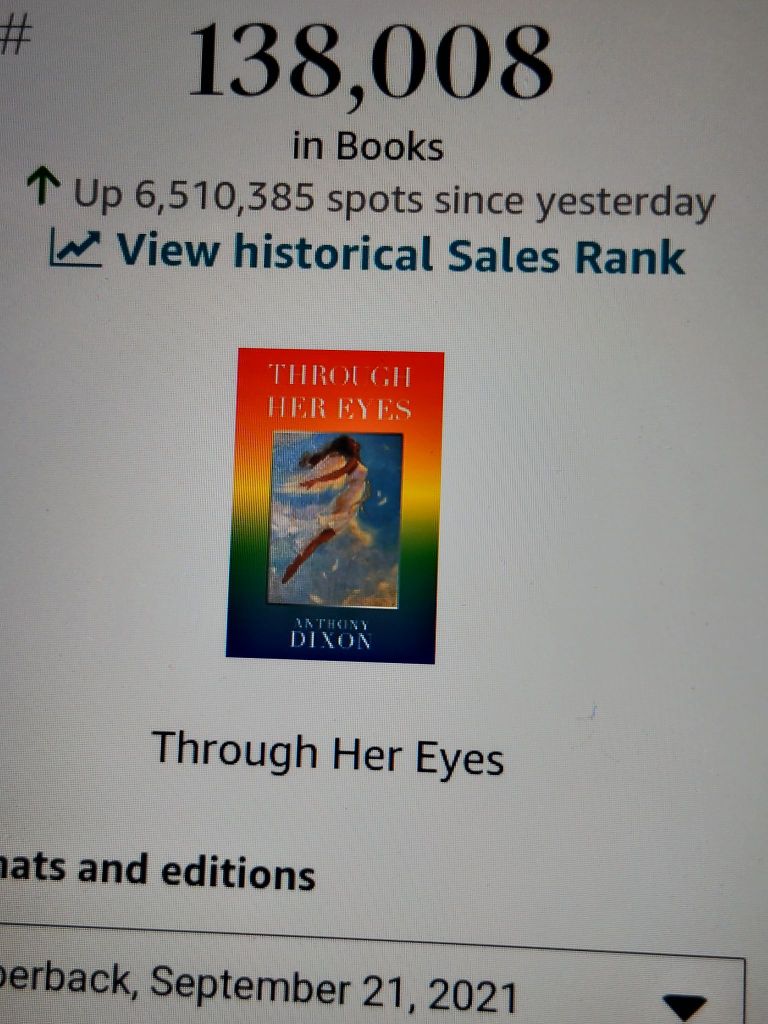This screenshot has width=768, height=1024.
Task: Click the 'in Books' category label
Action: click(x=368, y=146)
